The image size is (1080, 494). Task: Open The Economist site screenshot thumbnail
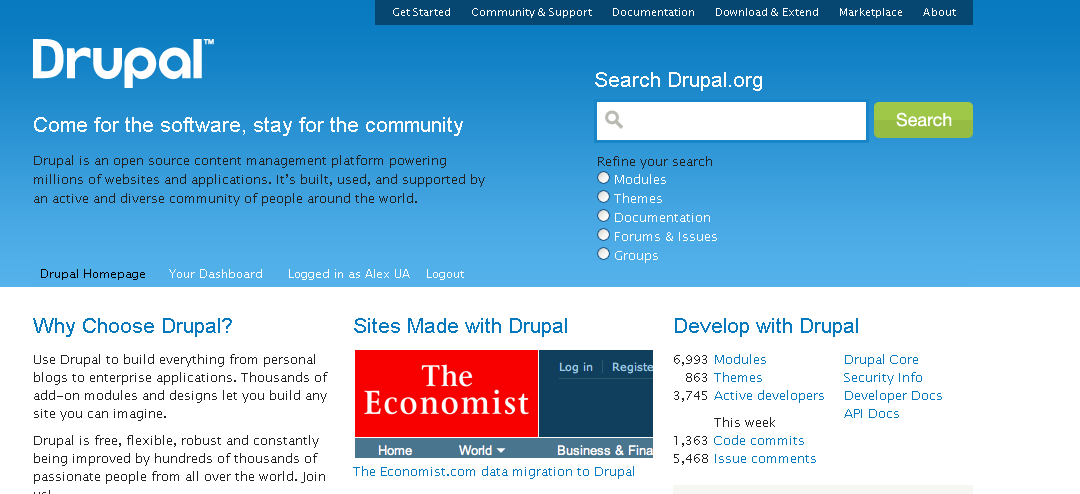503,404
